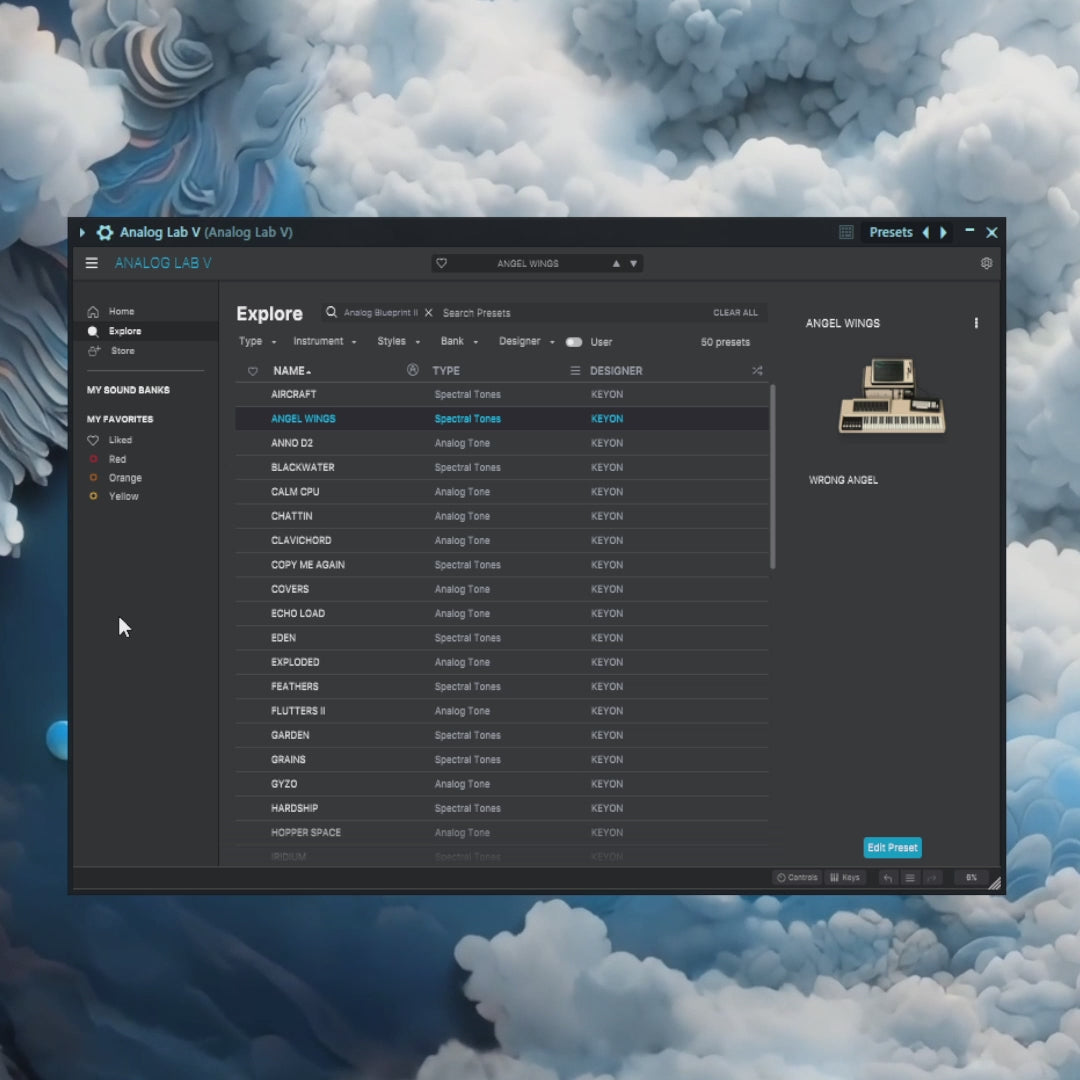The image size is (1080, 1080).
Task: Click CLEAR ALL to reset filters
Action: pyautogui.click(x=735, y=313)
